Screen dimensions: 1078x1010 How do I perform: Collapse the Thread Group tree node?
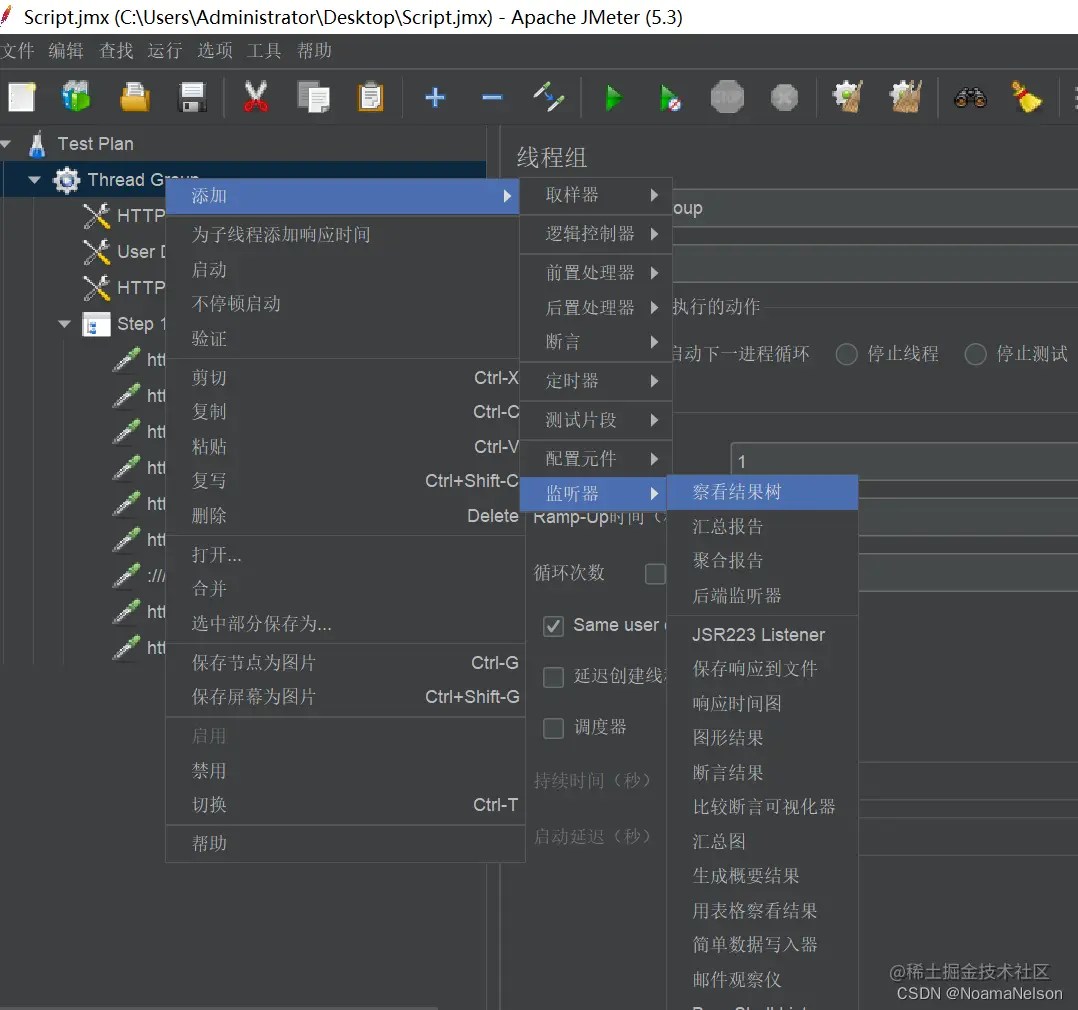[34, 180]
